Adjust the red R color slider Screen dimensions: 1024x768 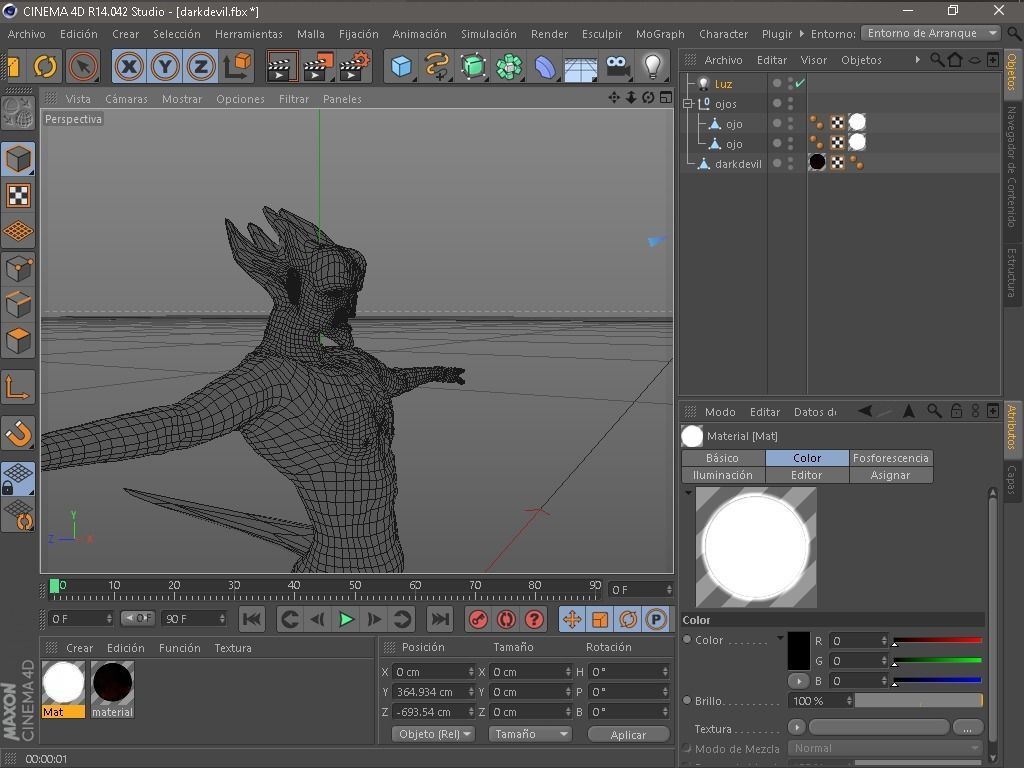point(937,641)
